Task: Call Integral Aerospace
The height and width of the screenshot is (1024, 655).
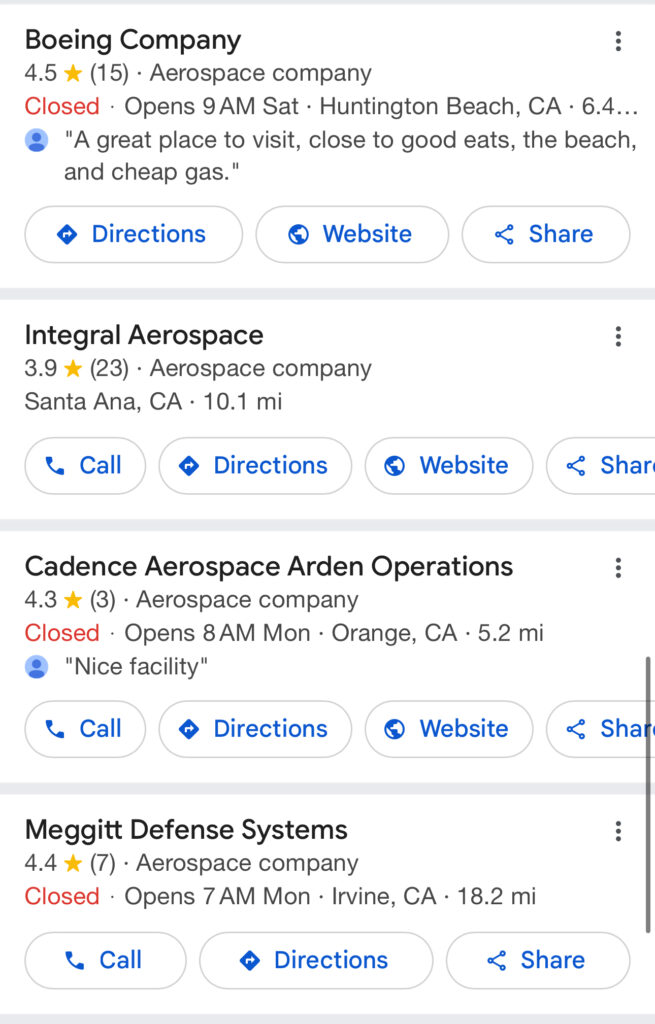Action: 85,466
